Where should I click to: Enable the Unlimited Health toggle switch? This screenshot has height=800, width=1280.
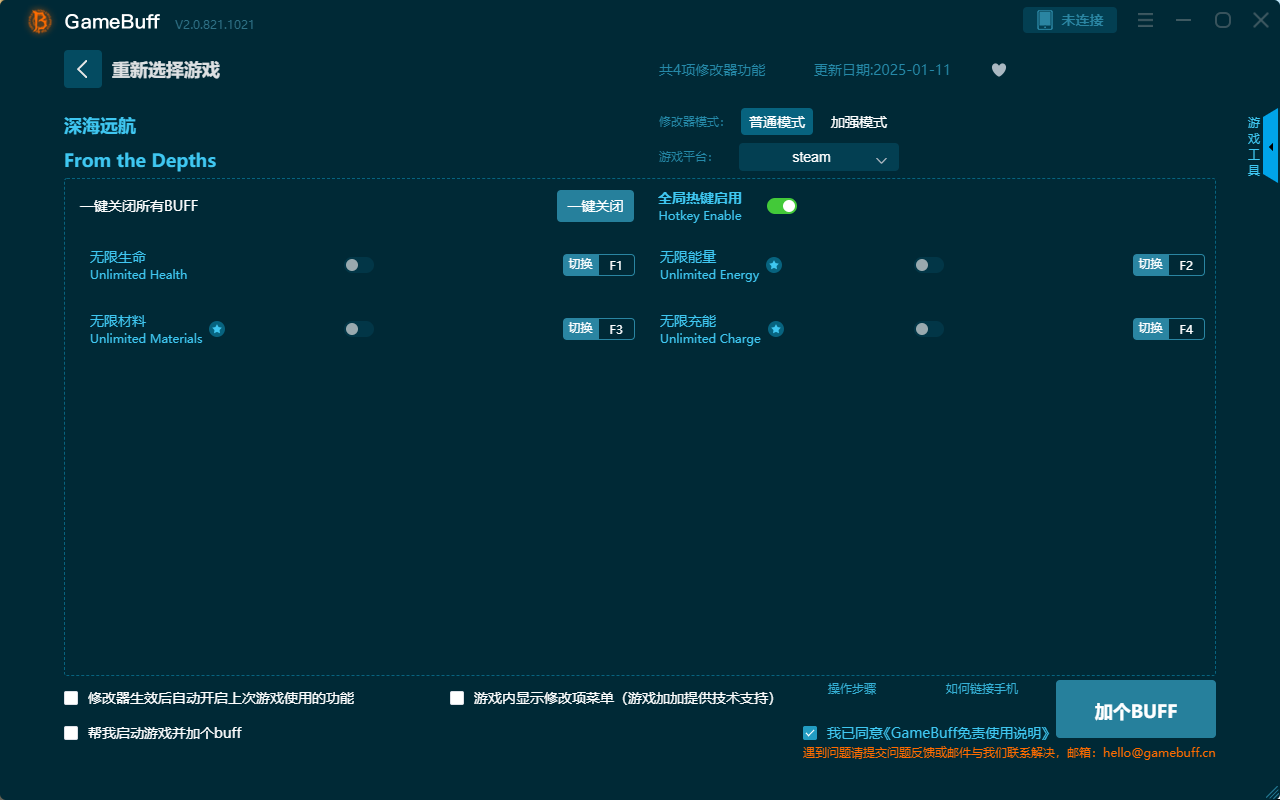pyautogui.click(x=359, y=264)
